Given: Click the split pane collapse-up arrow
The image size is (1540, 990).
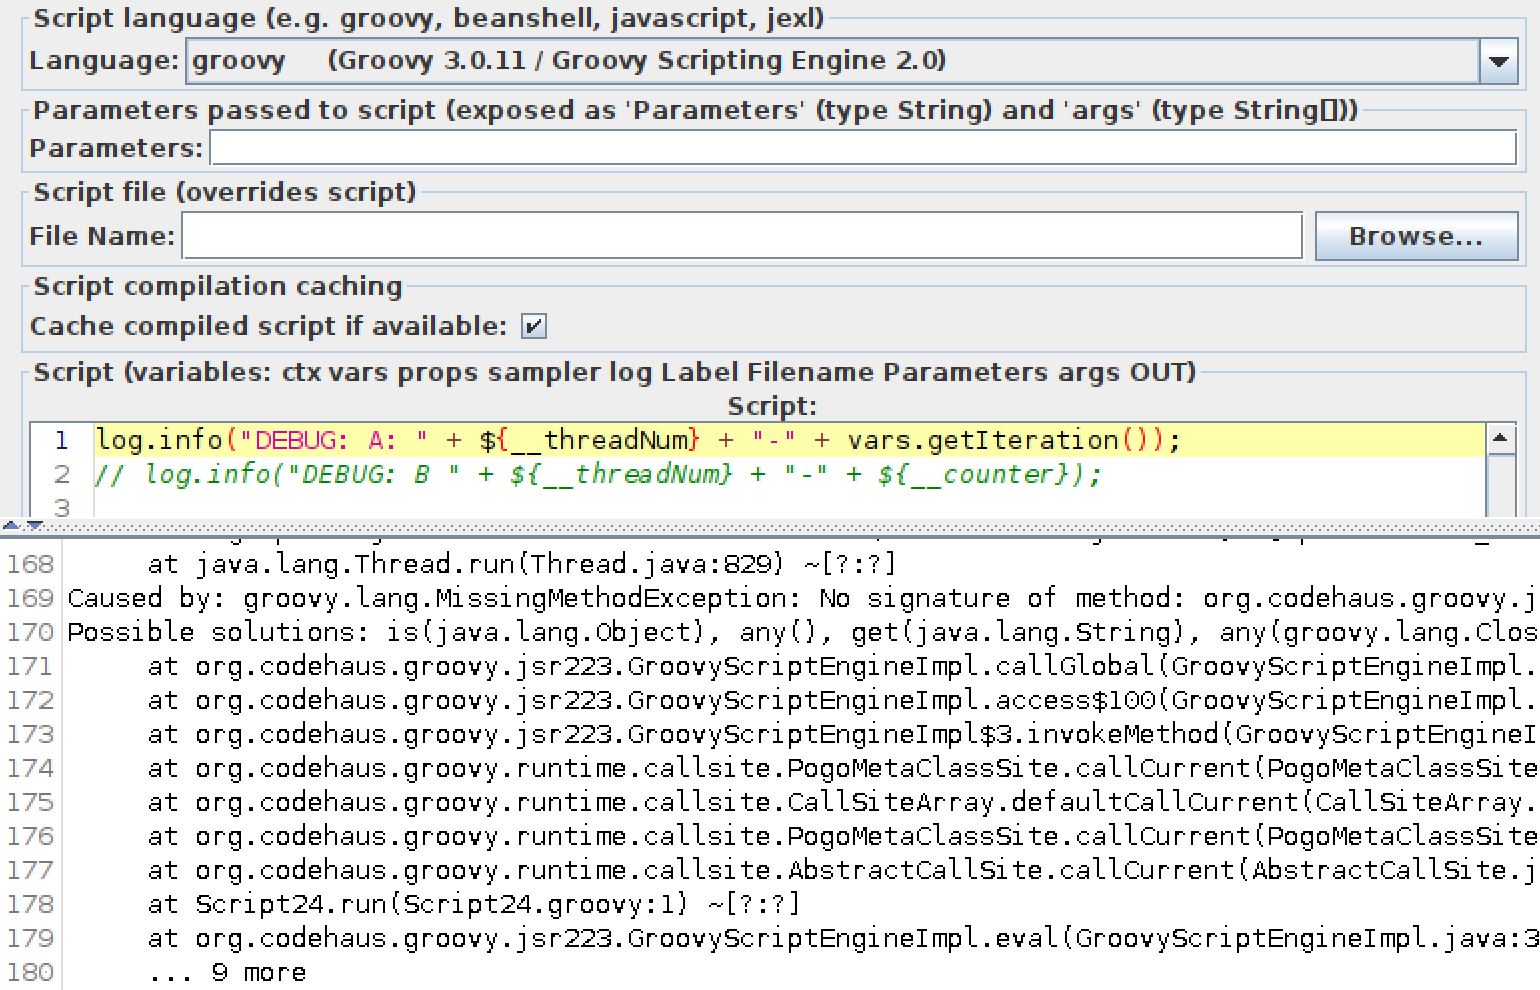Looking at the screenshot, I should pos(10,524).
